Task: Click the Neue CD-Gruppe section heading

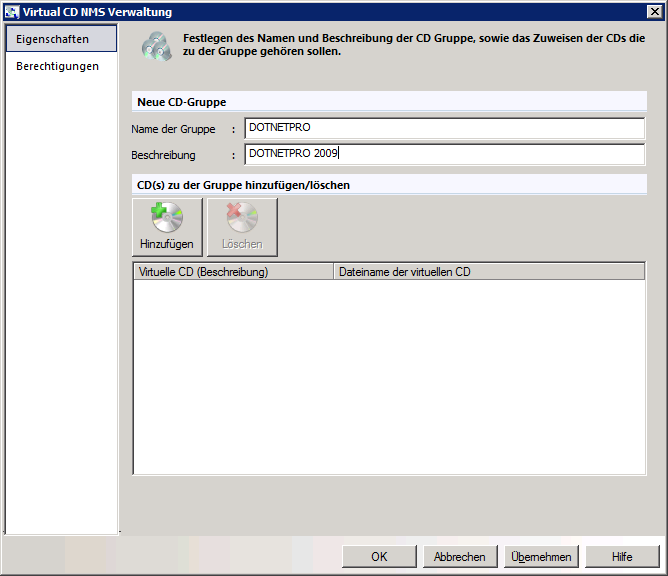Action: point(181,102)
